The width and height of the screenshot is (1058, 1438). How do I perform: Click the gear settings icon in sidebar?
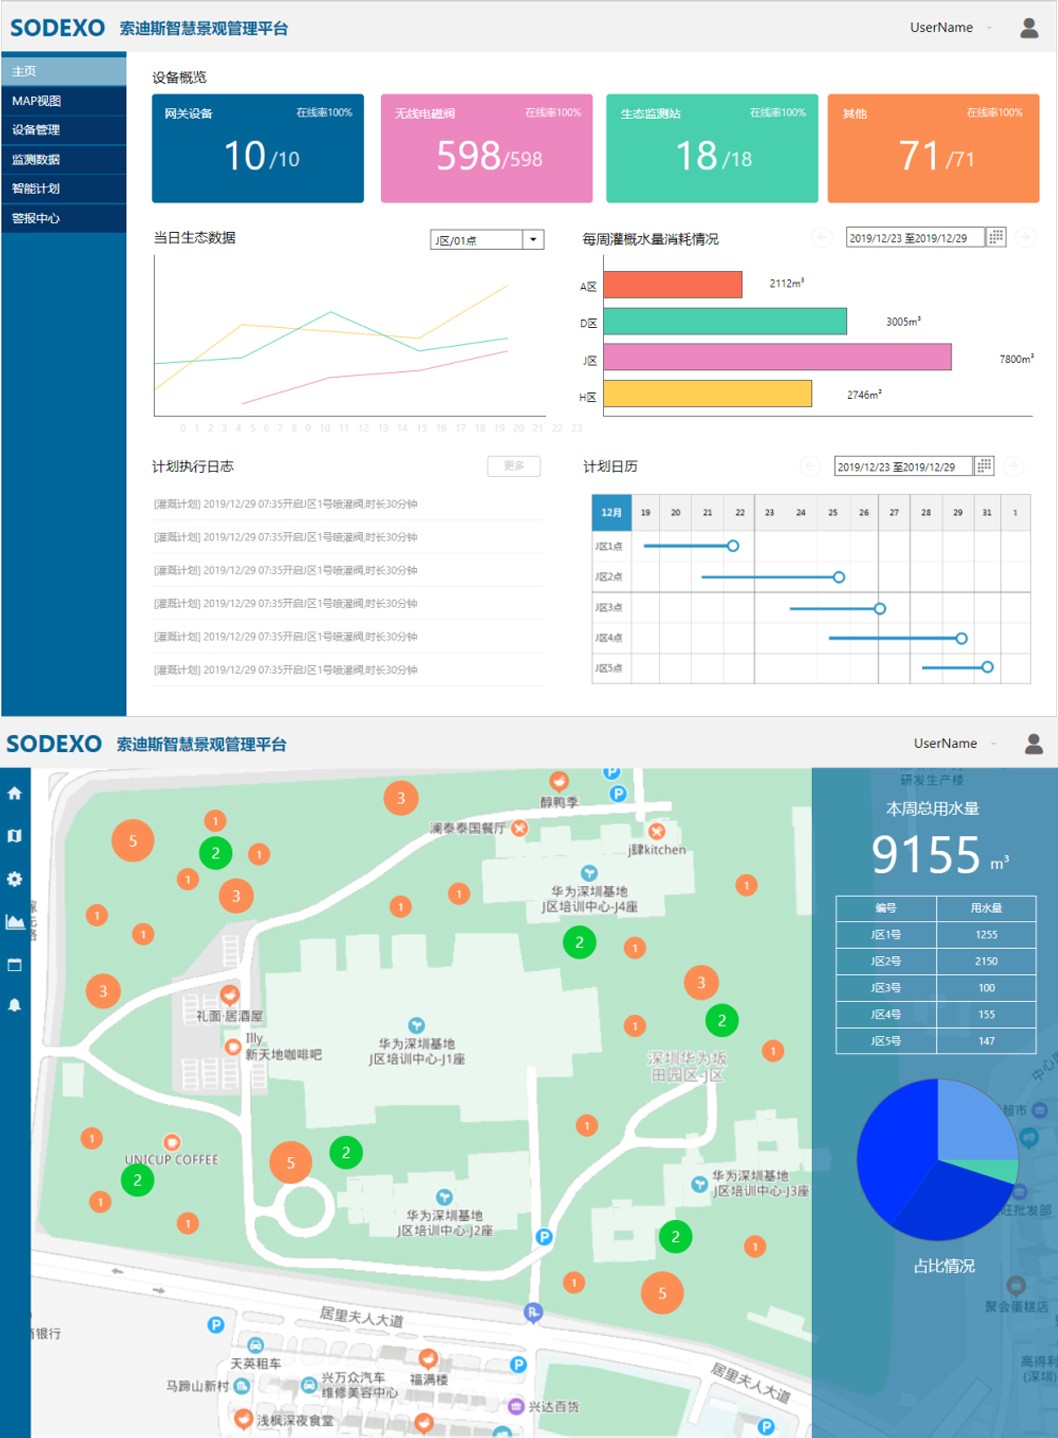tap(14, 879)
